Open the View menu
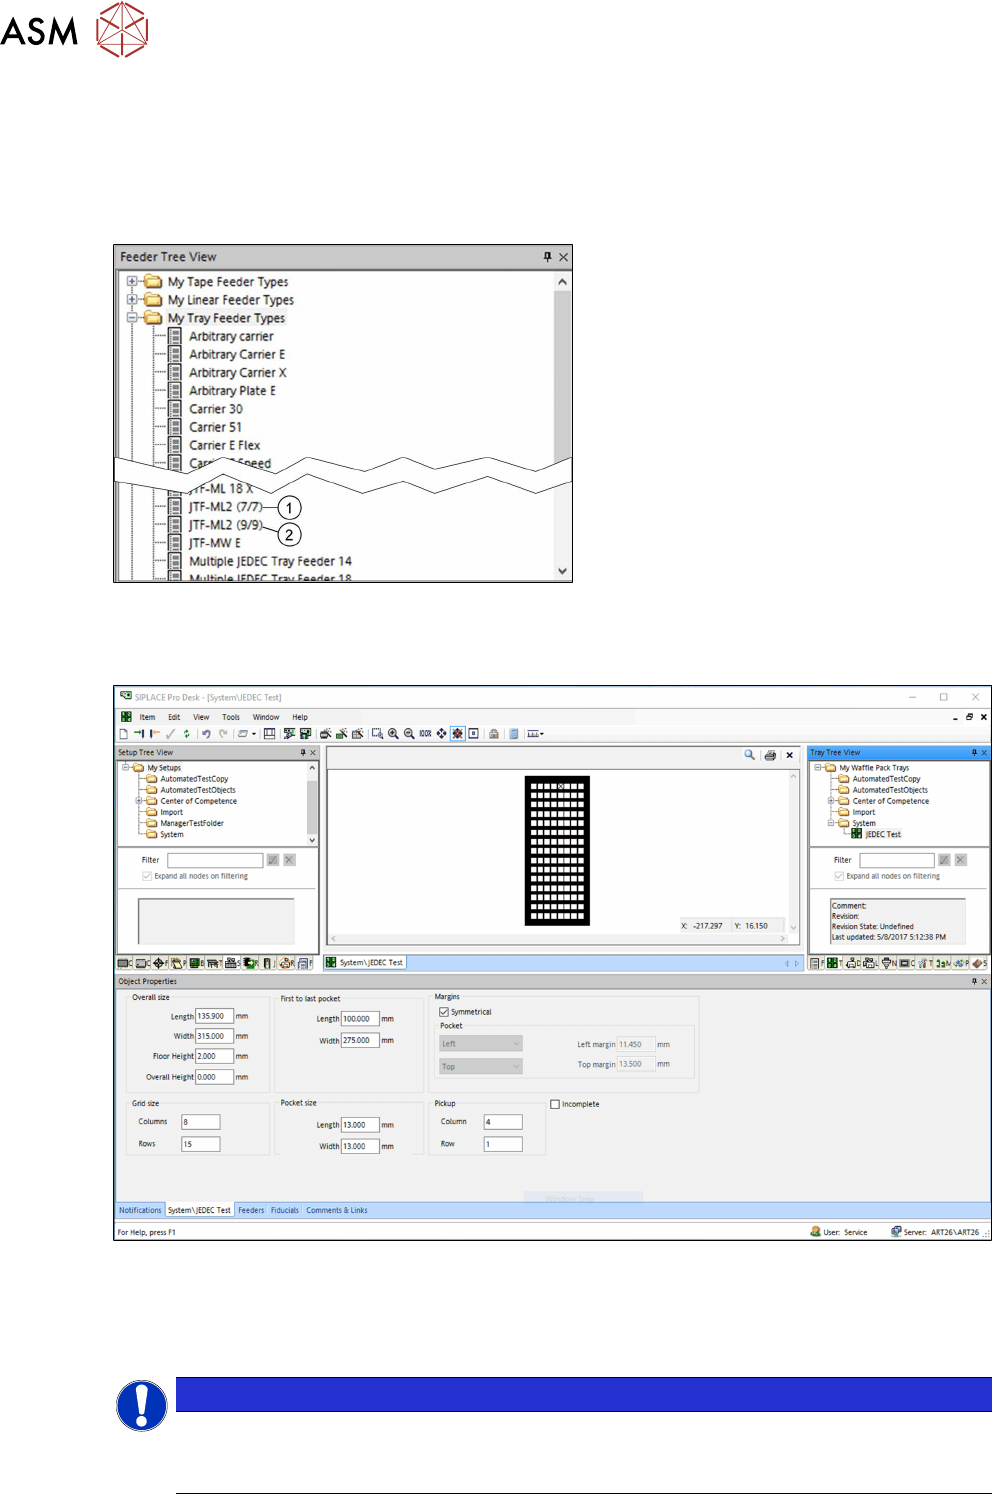 point(201,717)
